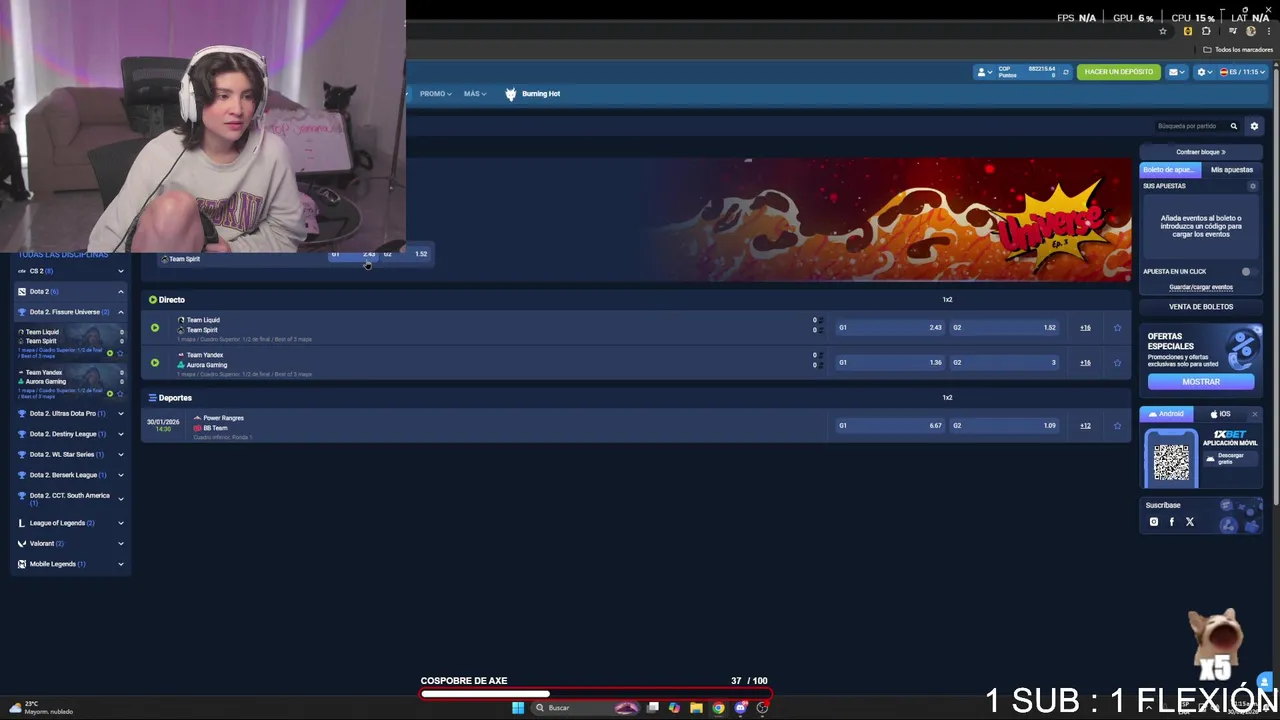
Task: Open Chrome extensions puzzle icon
Action: [1206, 31]
